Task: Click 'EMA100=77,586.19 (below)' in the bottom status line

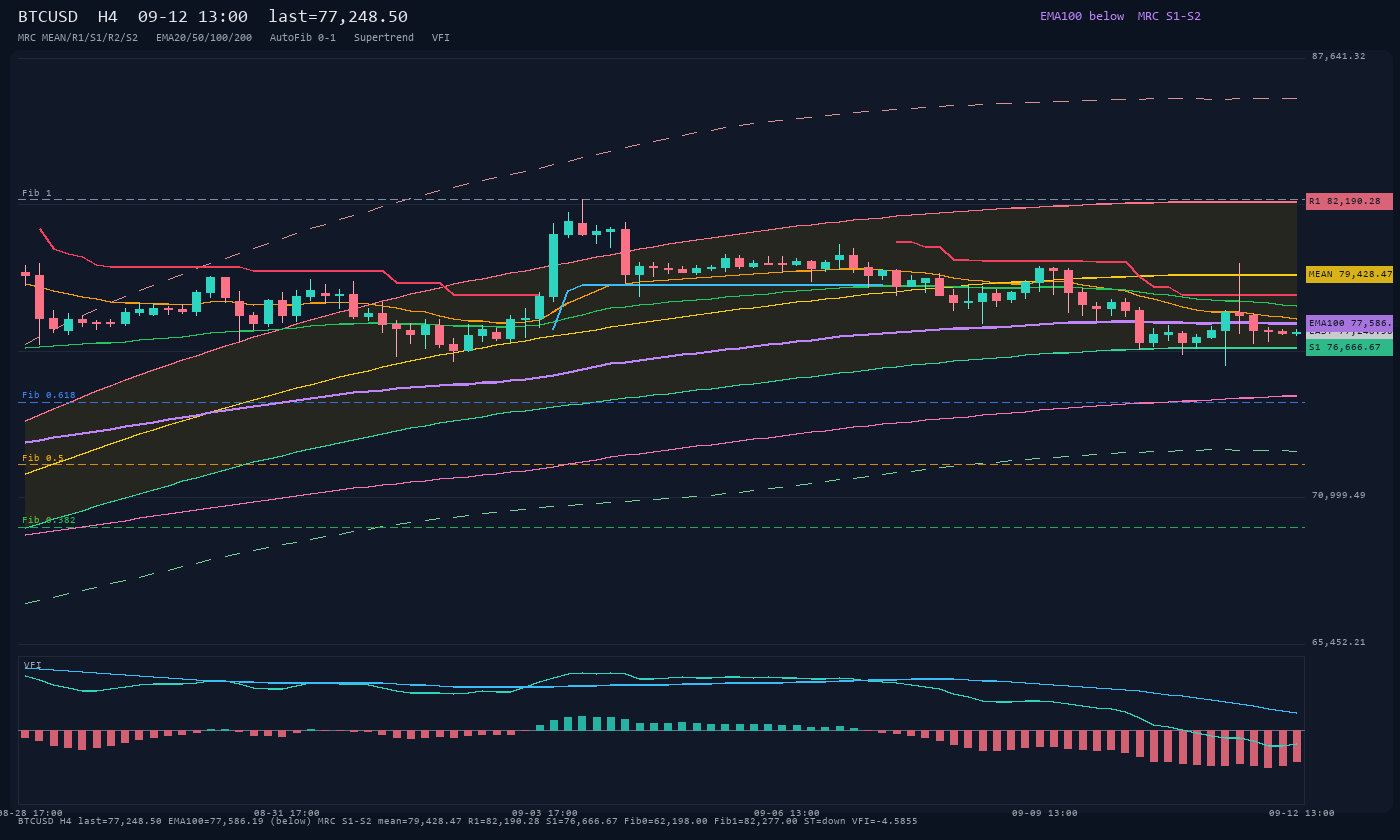Action: [x=239, y=821]
